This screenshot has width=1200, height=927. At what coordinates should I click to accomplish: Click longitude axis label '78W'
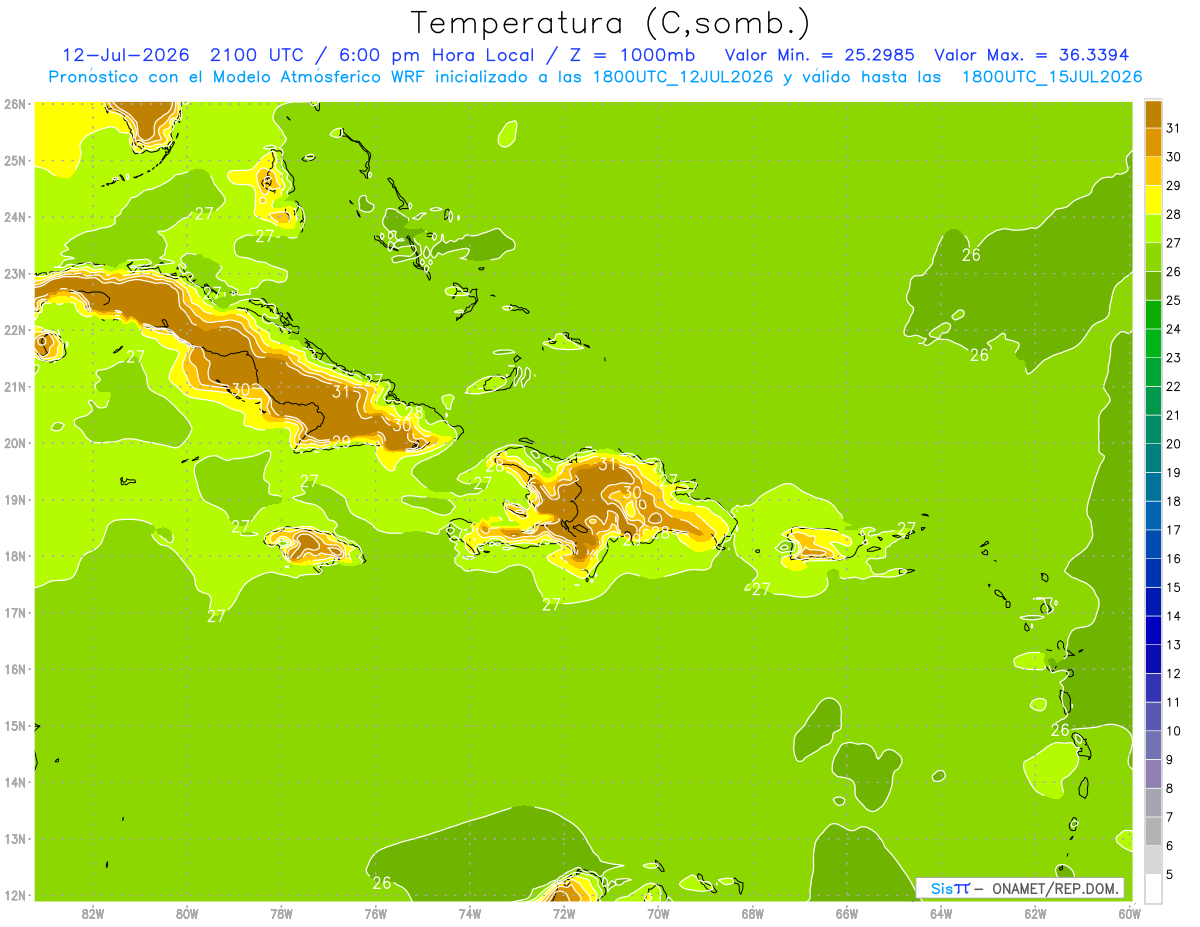[x=281, y=913]
